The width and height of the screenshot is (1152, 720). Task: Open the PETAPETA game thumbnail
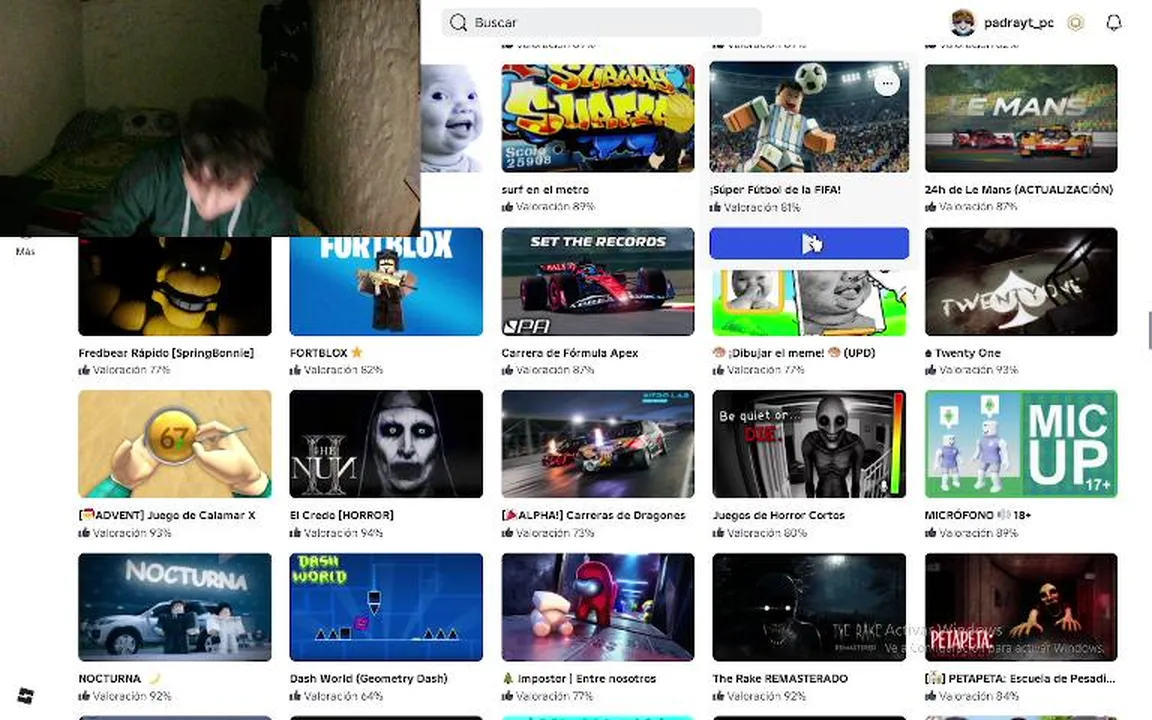[x=1020, y=607]
